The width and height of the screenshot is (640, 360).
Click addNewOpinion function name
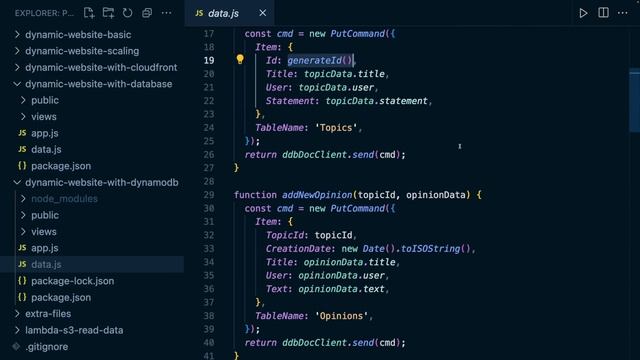pos(317,195)
